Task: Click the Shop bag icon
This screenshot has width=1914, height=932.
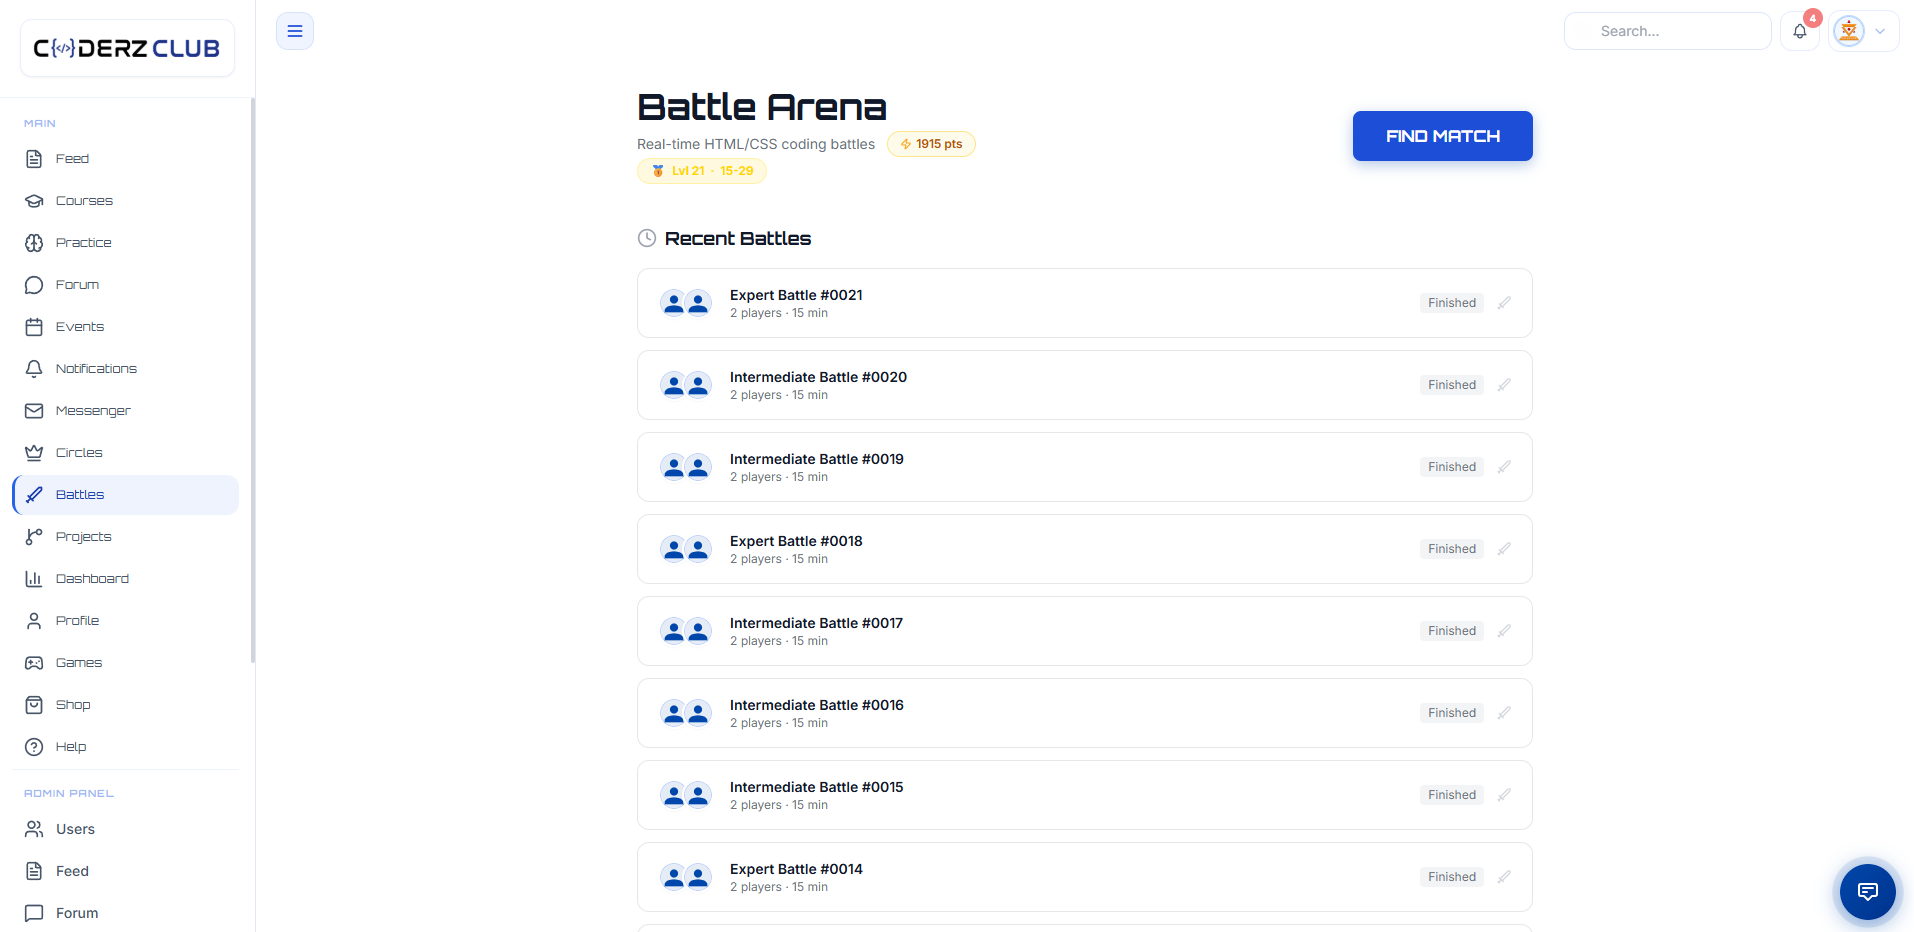Action: pos(34,705)
